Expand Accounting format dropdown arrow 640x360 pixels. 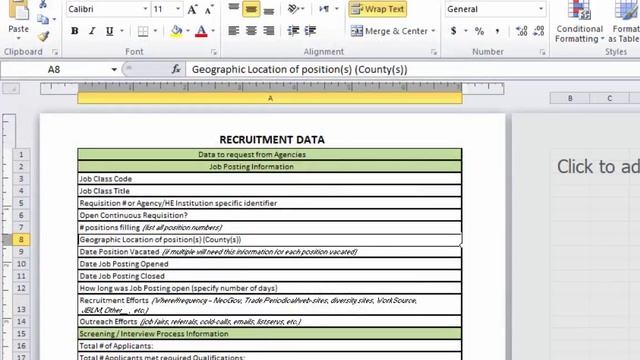click(465, 31)
